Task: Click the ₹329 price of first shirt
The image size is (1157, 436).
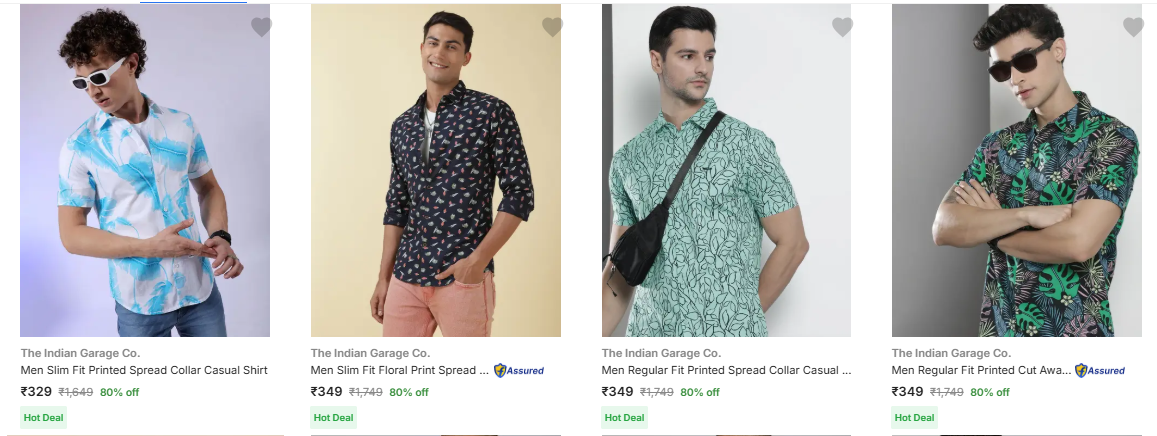Action: pyautogui.click(x=36, y=392)
